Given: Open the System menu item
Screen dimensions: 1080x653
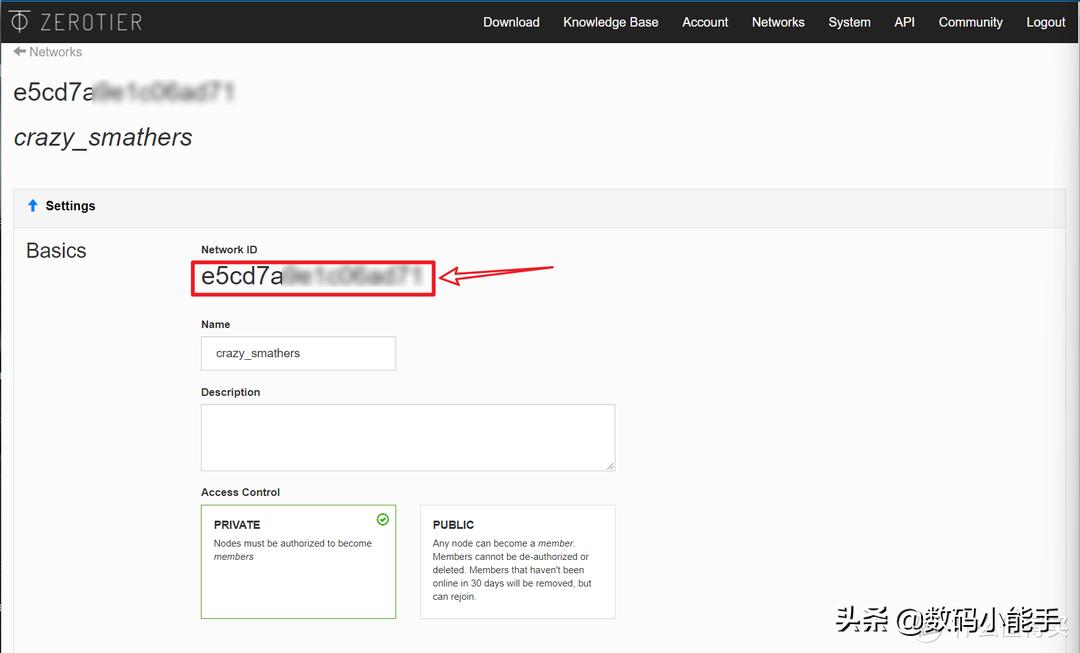Looking at the screenshot, I should coord(849,22).
